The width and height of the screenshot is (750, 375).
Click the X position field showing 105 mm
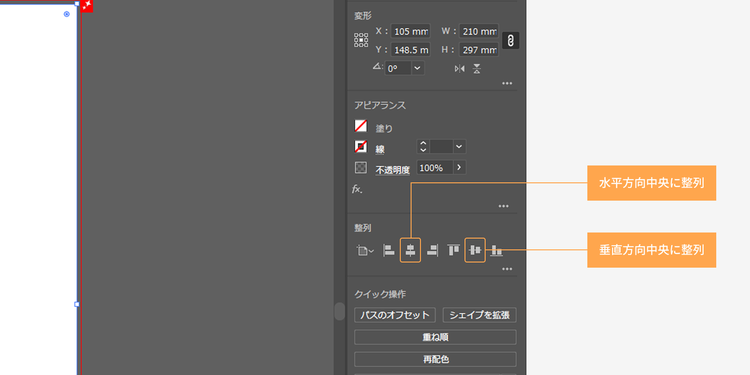coord(410,31)
